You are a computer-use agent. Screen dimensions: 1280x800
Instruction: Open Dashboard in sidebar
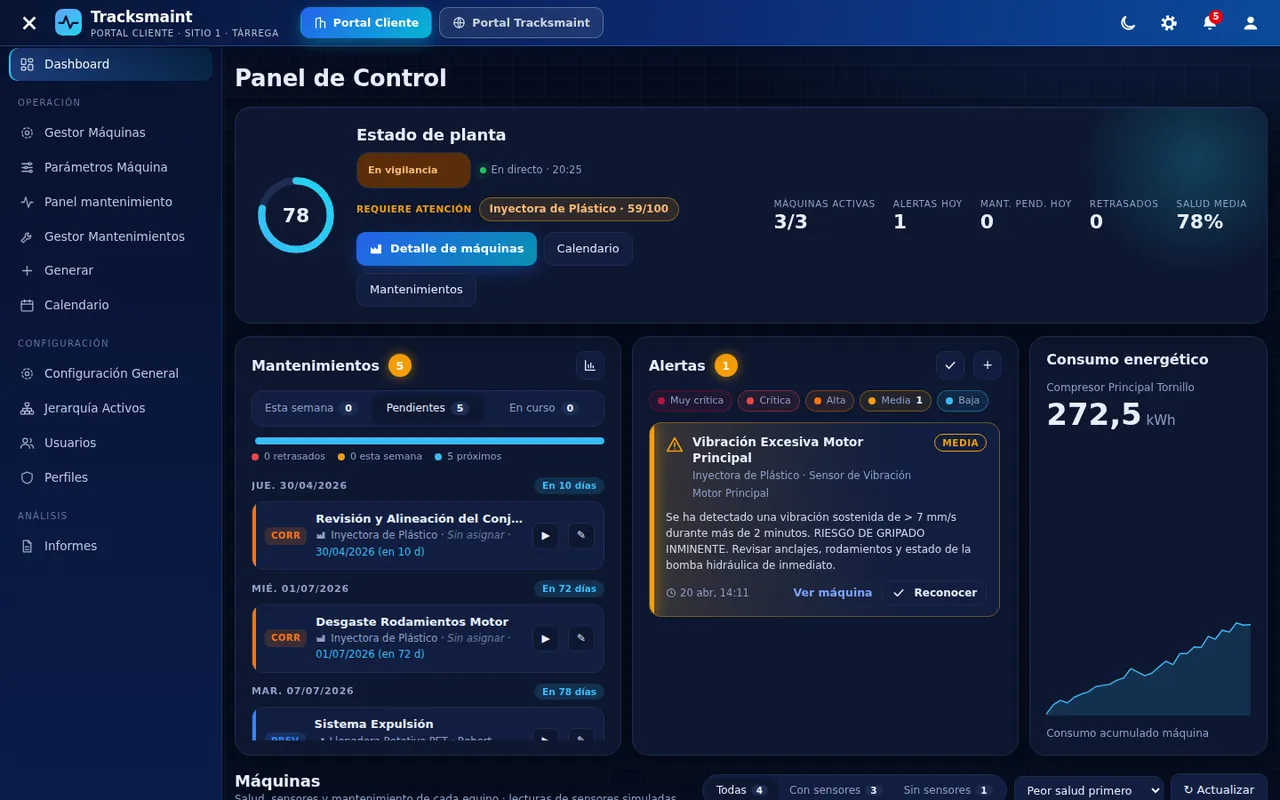[111, 64]
